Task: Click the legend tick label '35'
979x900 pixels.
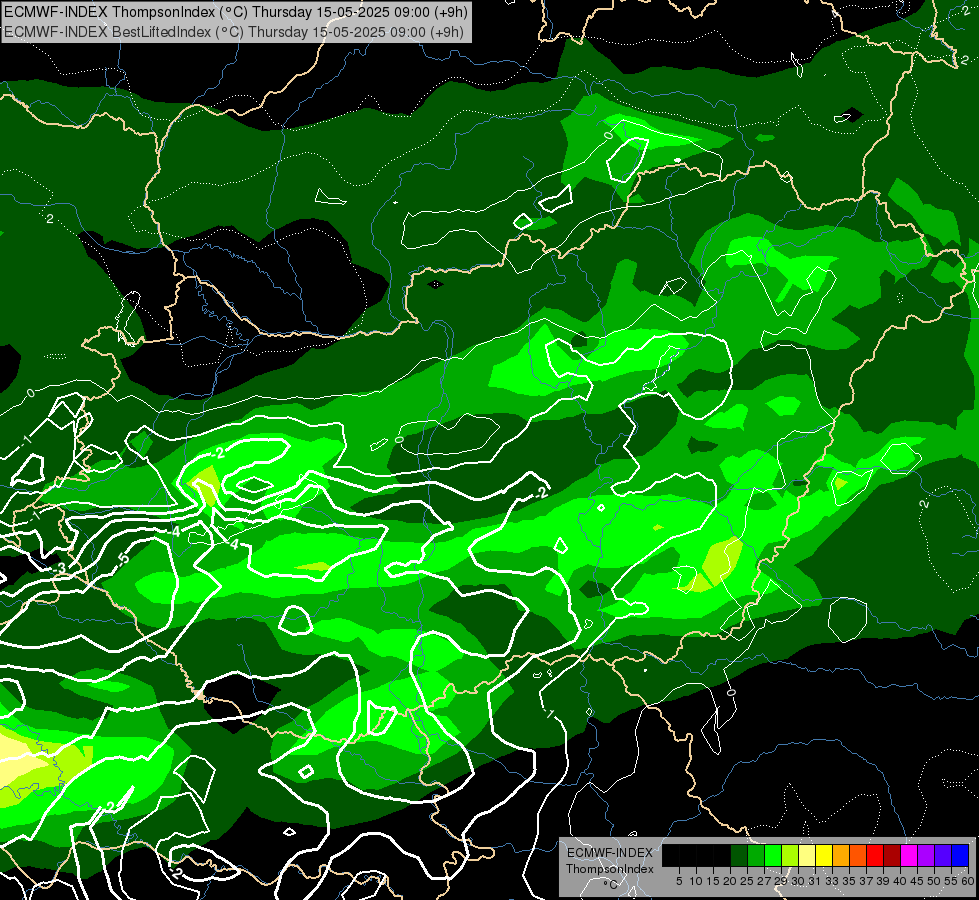Action: click(849, 881)
